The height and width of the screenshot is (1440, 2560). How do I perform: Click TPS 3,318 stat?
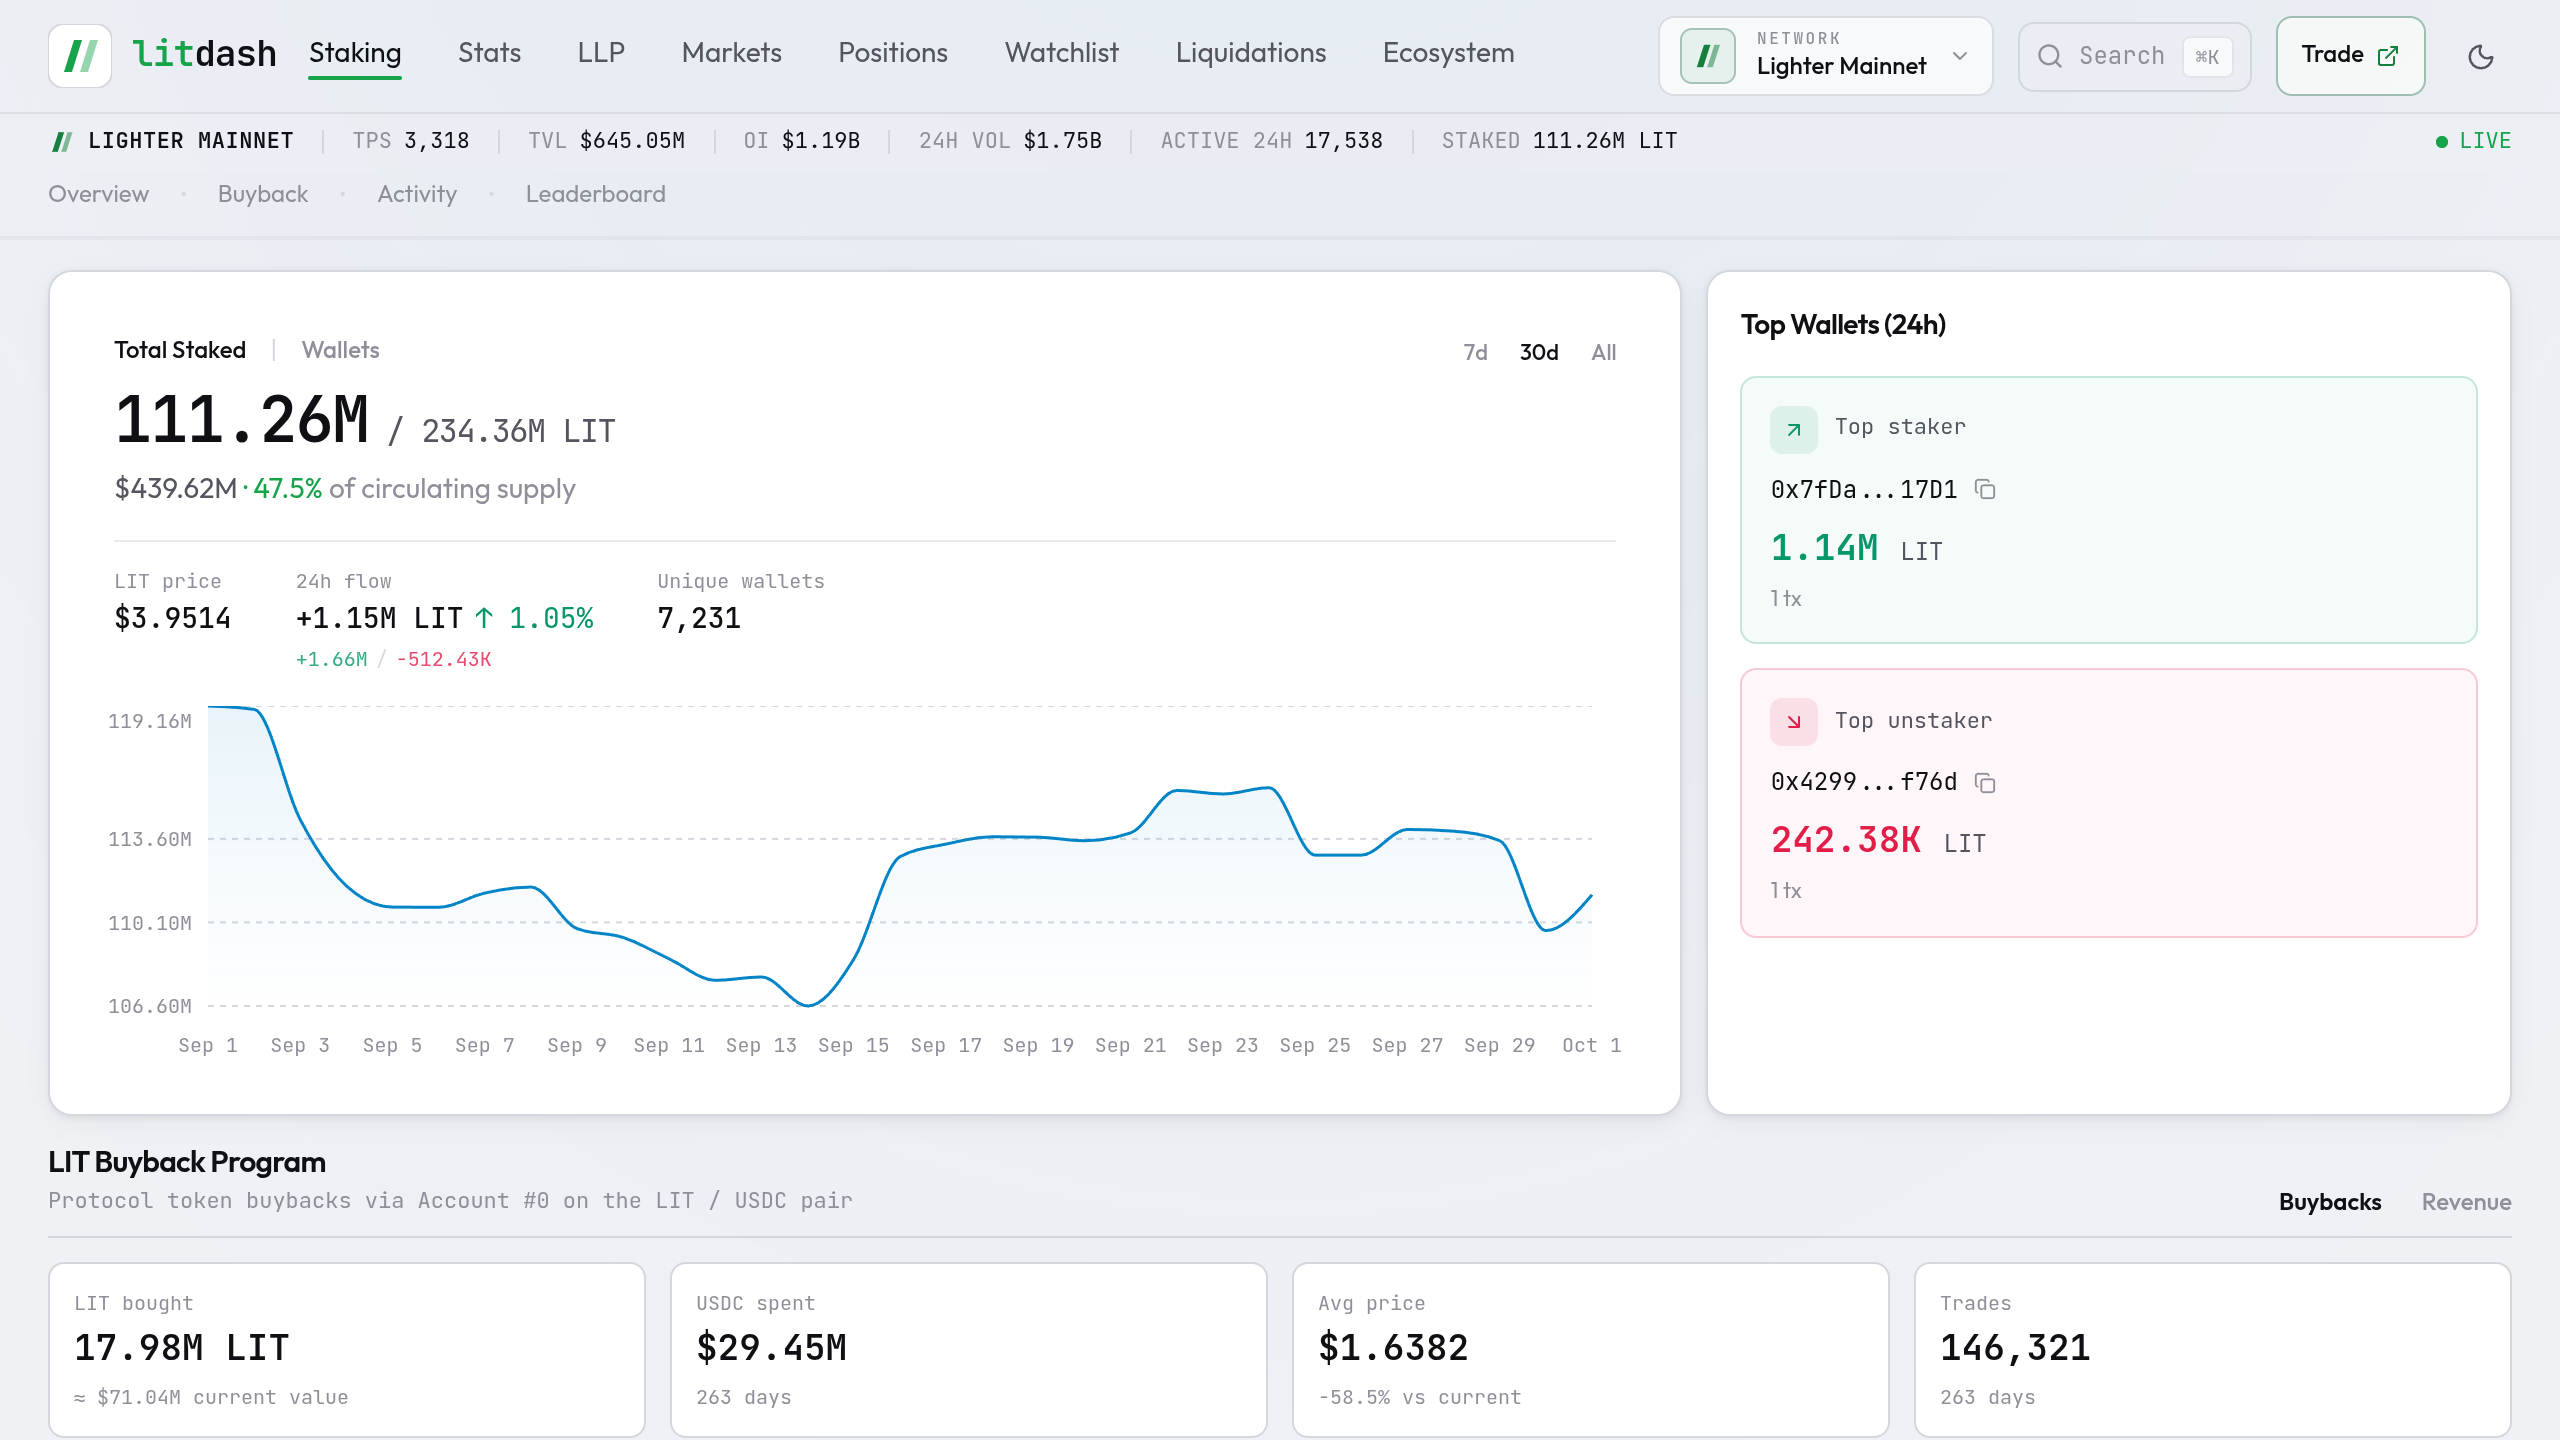pyautogui.click(x=410, y=141)
